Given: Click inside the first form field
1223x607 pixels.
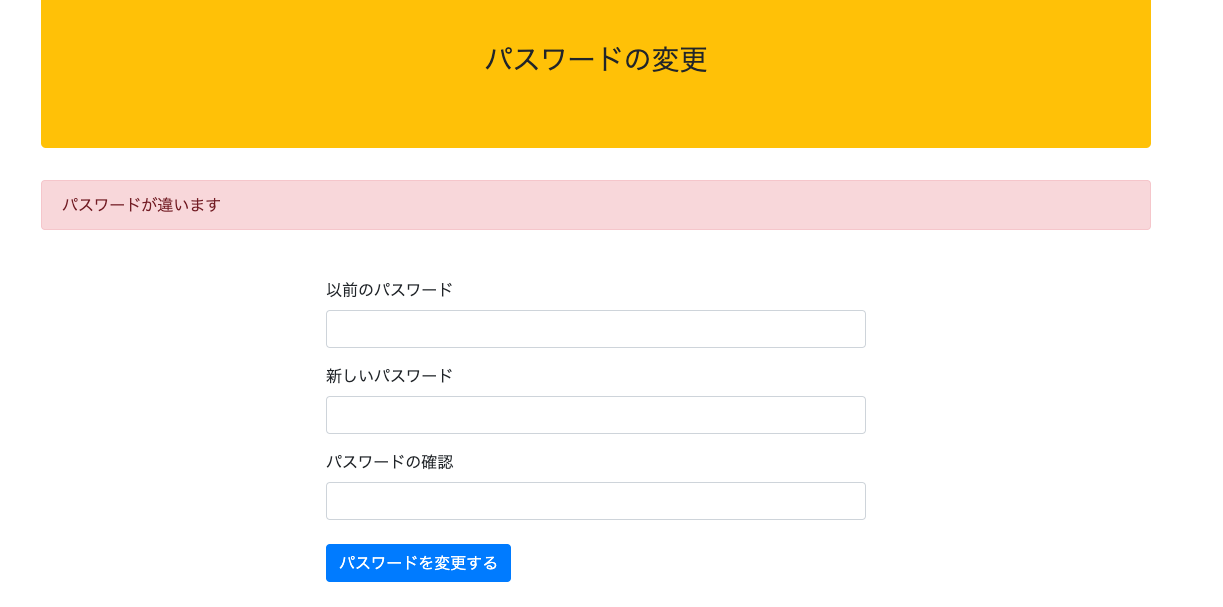Looking at the screenshot, I should pos(595,328).
